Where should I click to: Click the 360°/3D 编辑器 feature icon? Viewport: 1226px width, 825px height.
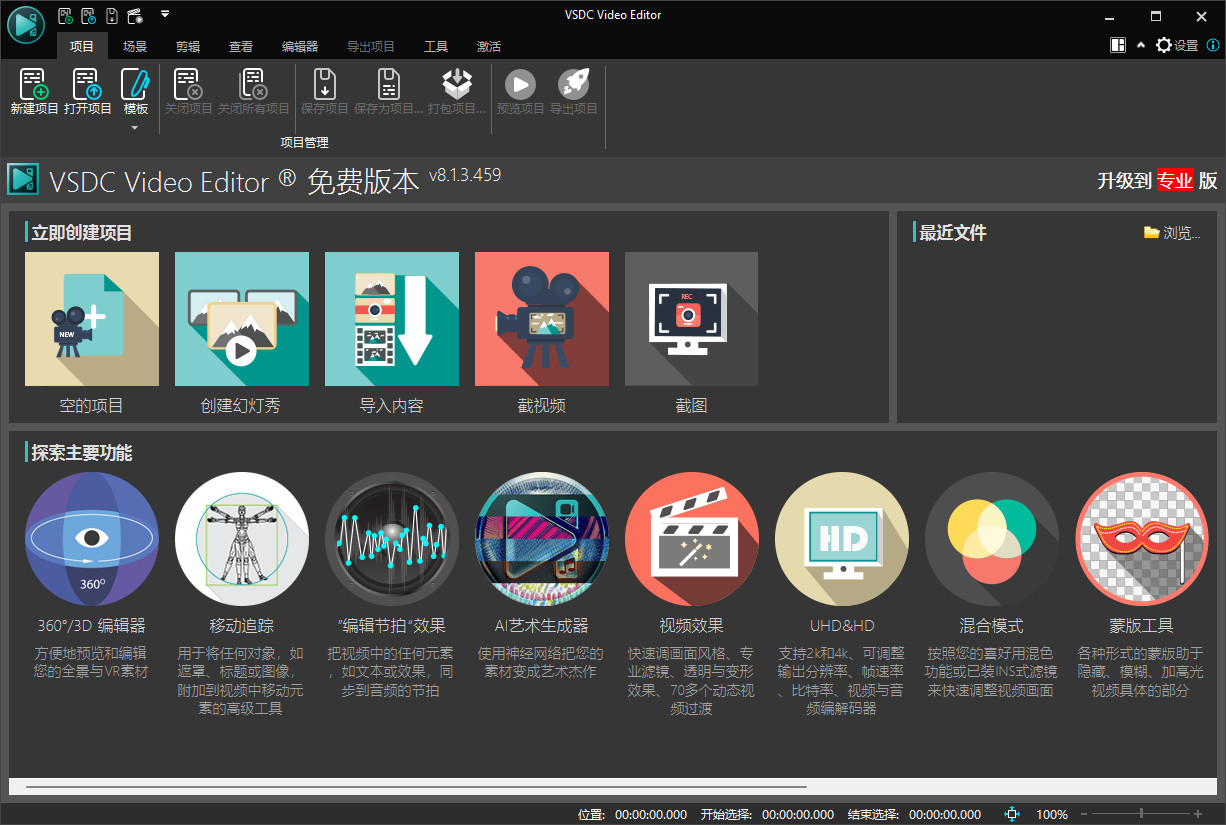pos(91,539)
